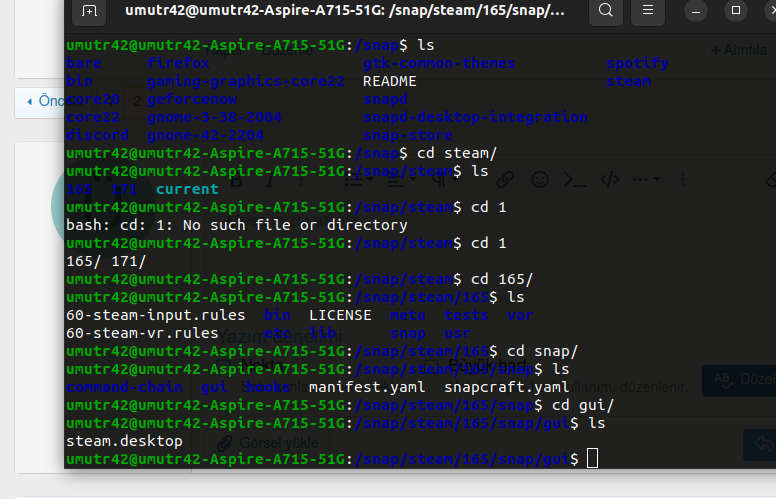776x499 pixels.
Task: Click the </> code block icon
Action: point(610,179)
